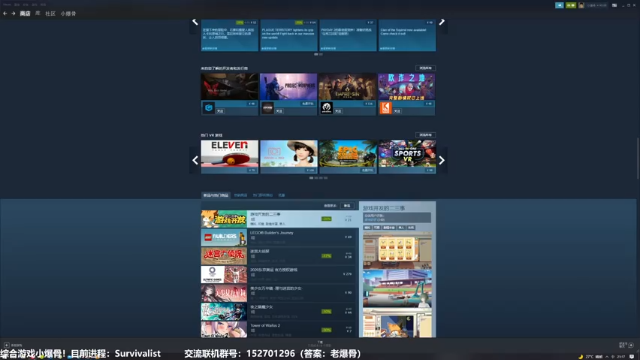Click the green friends/notification icon in title bar
640x360 pixels.
point(571,5)
